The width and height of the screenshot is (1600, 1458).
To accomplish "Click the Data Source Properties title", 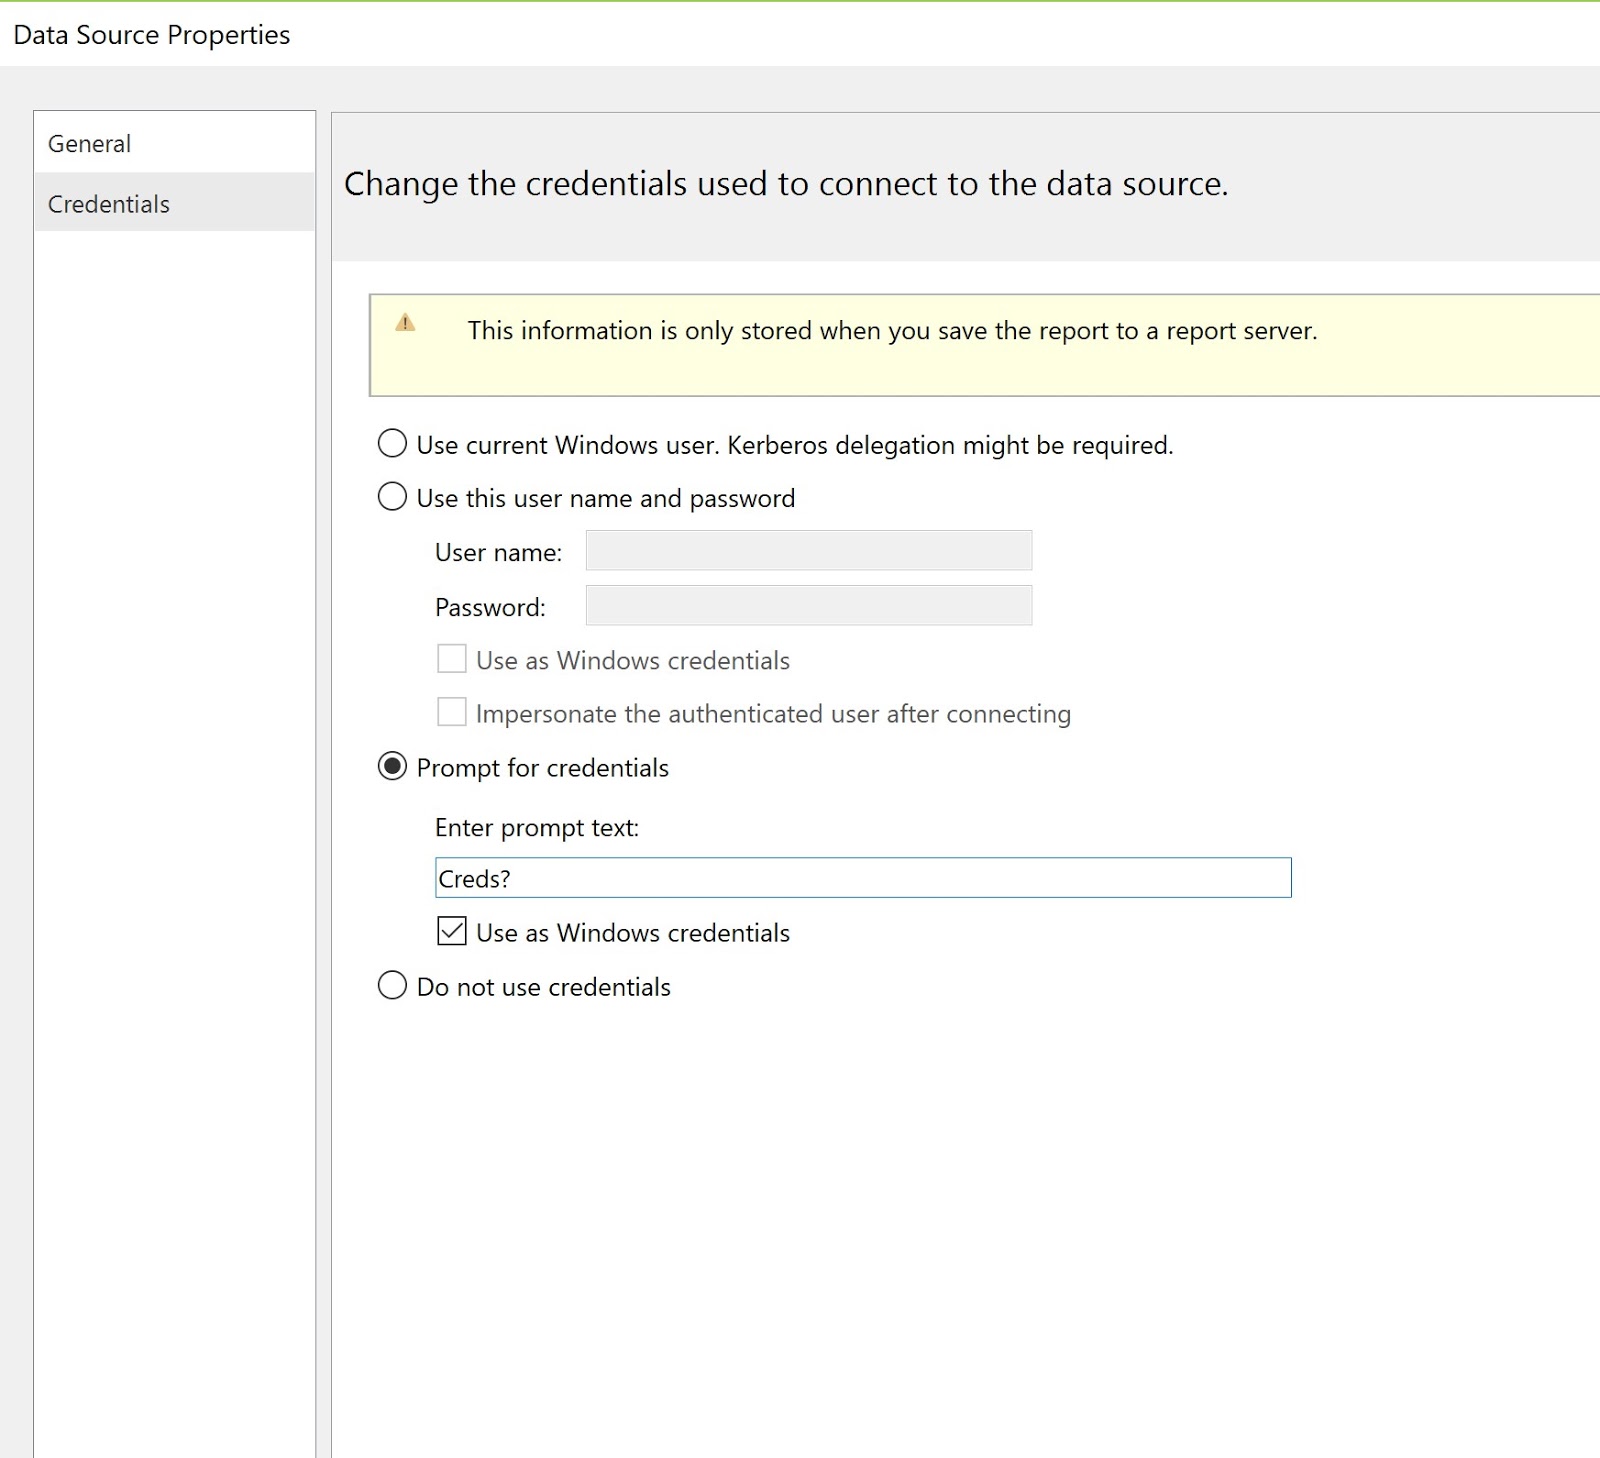I will [152, 35].
